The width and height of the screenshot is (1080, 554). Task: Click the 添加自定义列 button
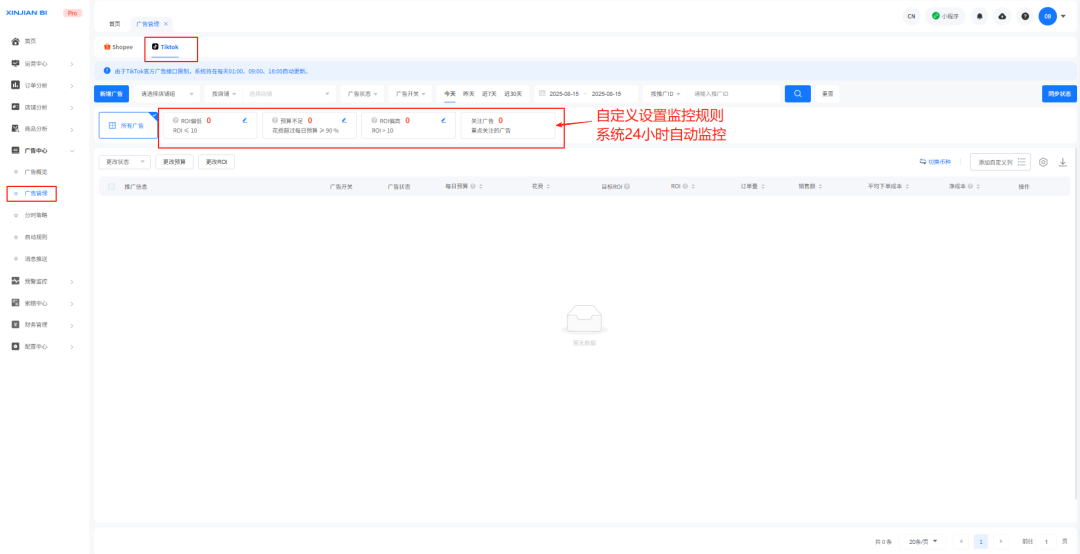tap(1000, 162)
